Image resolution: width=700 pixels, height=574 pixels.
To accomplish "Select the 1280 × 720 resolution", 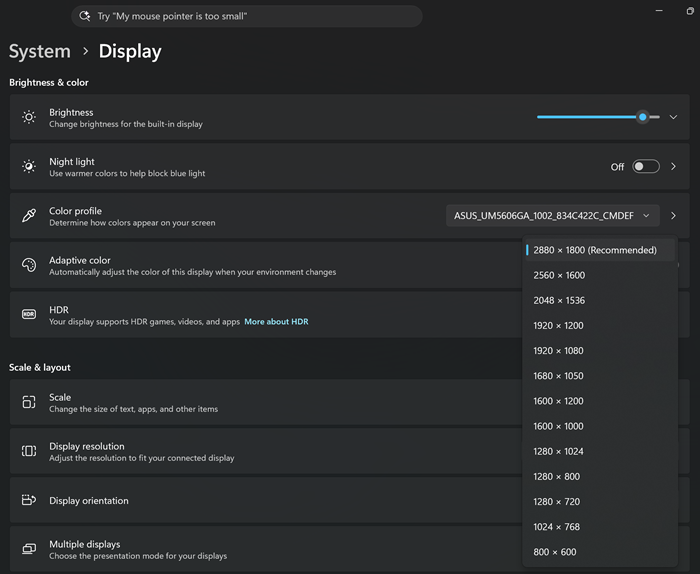I will (600, 502).
